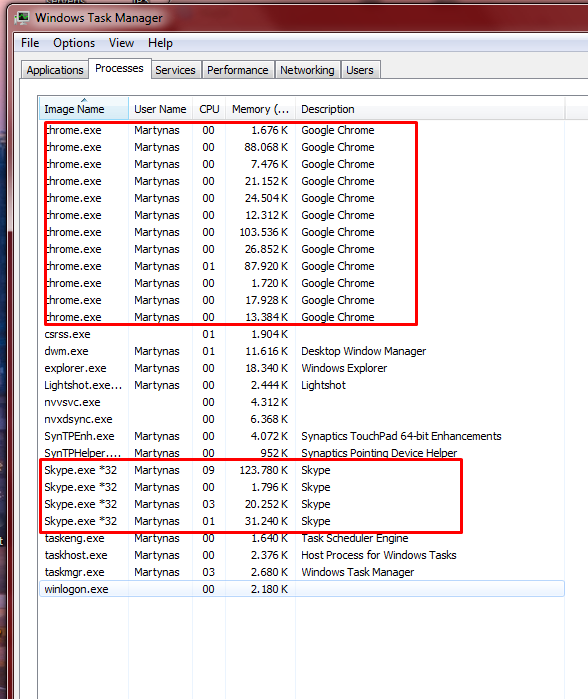Select chrome.exe row using 103.536 K
588x699 pixels.
click(x=302, y=232)
